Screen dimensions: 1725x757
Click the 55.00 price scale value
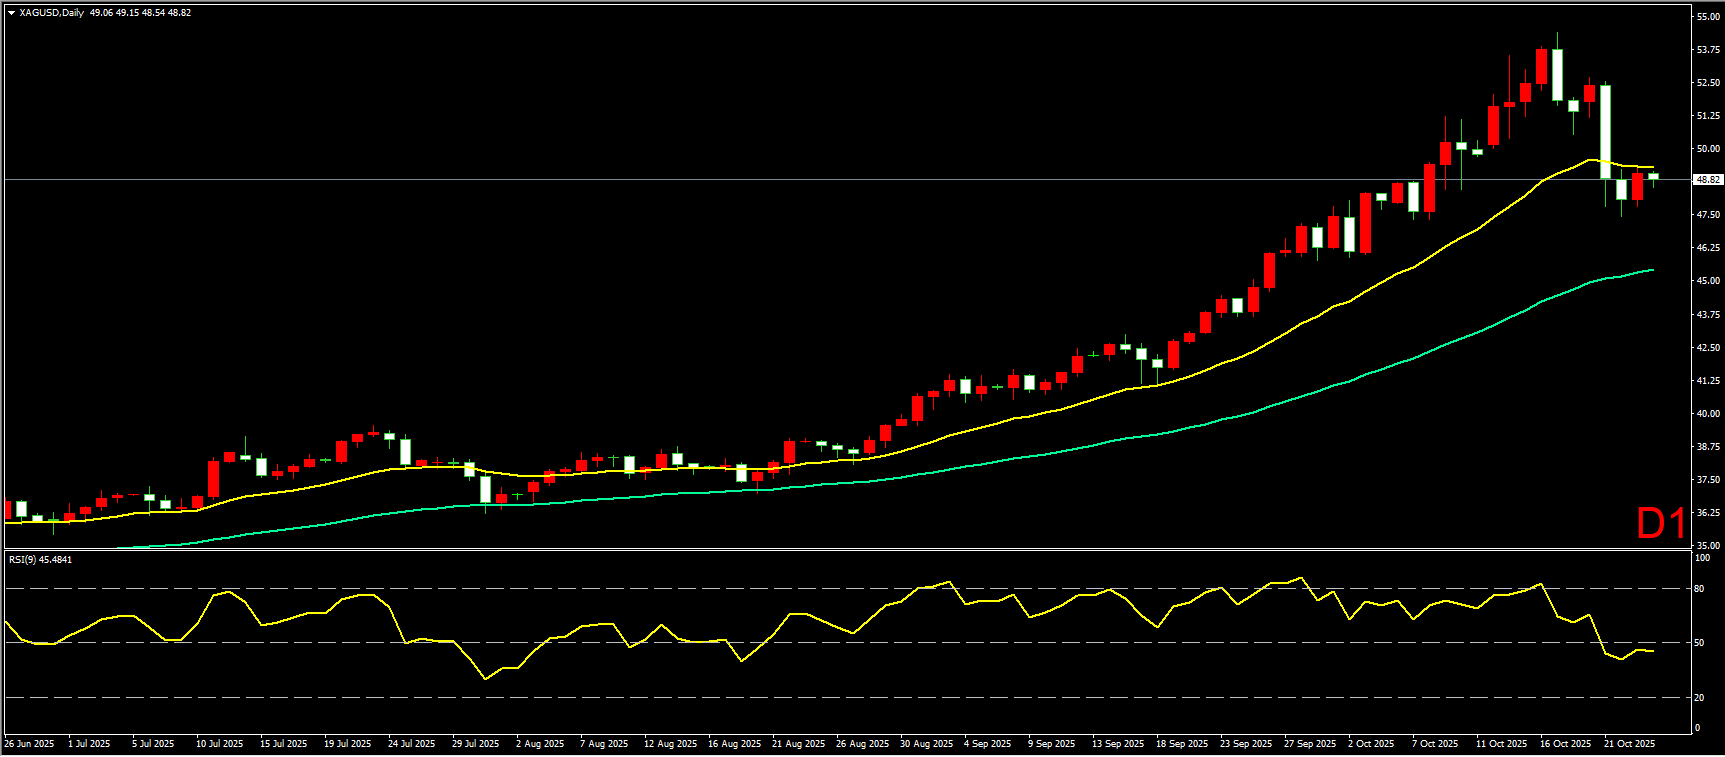click(x=1707, y=17)
